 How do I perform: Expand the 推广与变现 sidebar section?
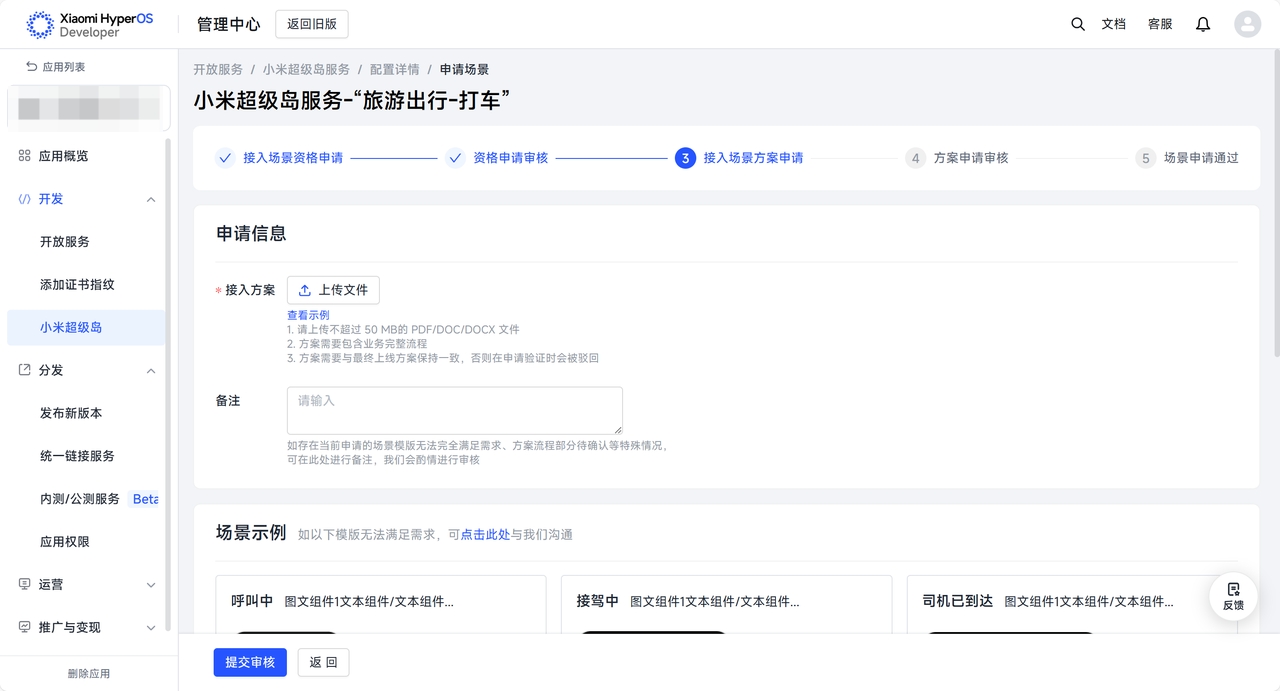click(x=151, y=628)
